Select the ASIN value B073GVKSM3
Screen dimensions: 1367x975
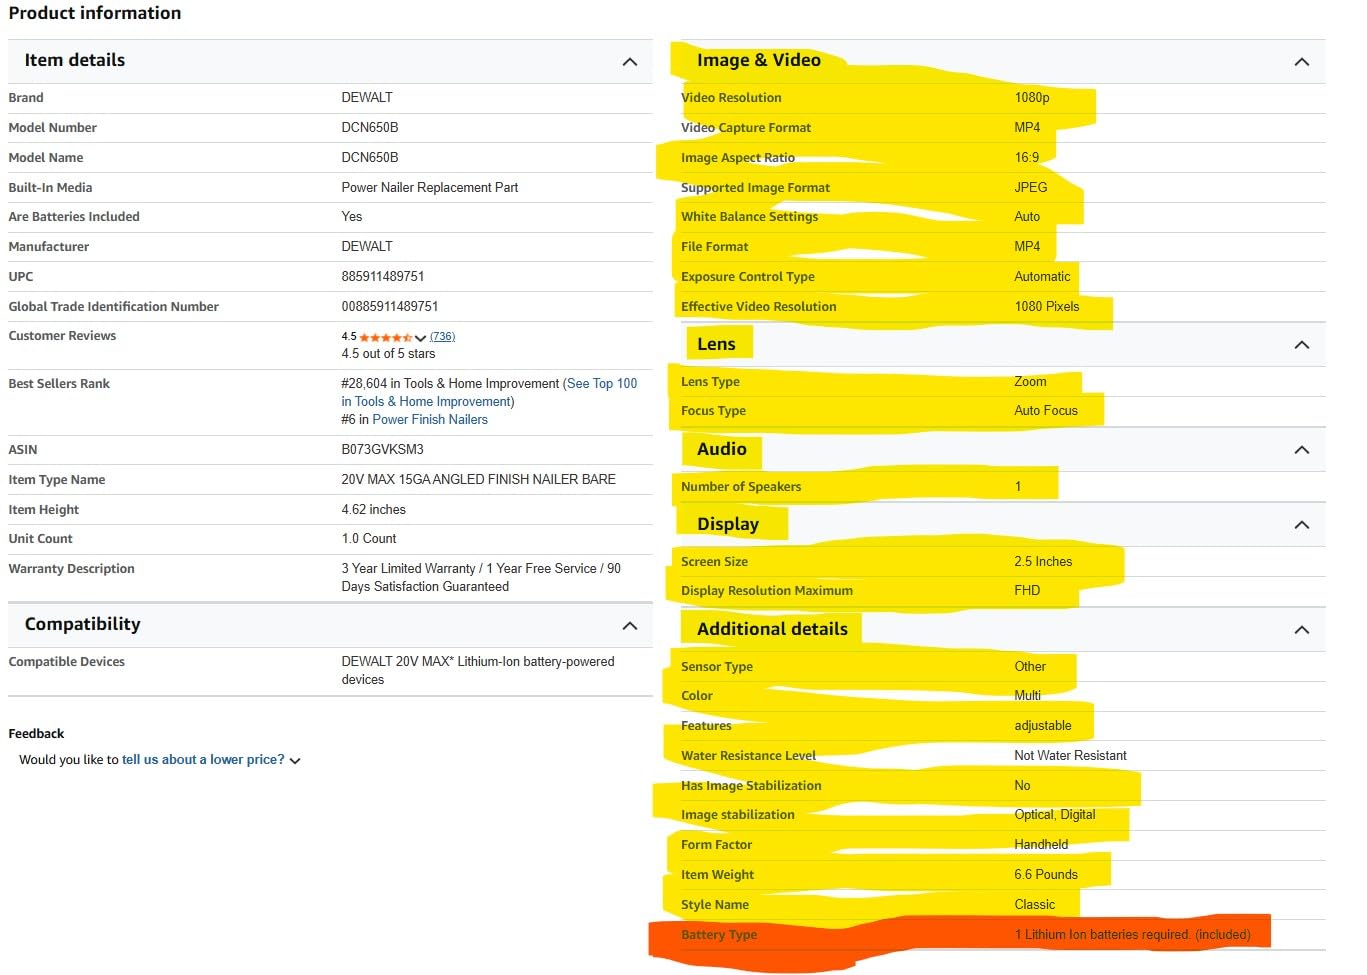[x=382, y=450]
